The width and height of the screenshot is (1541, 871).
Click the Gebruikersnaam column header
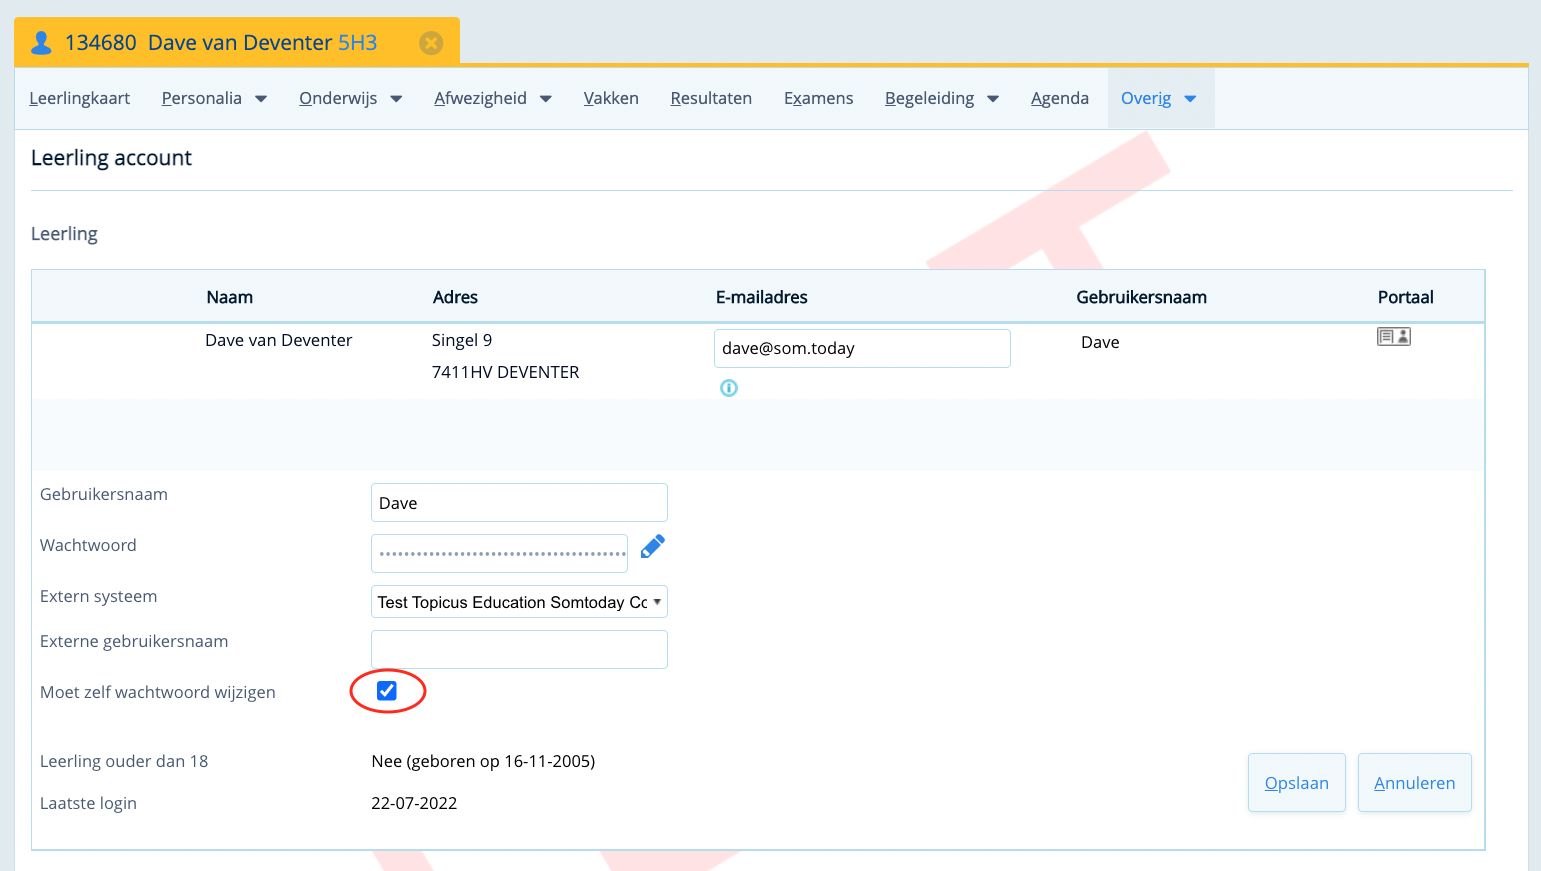point(1142,297)
